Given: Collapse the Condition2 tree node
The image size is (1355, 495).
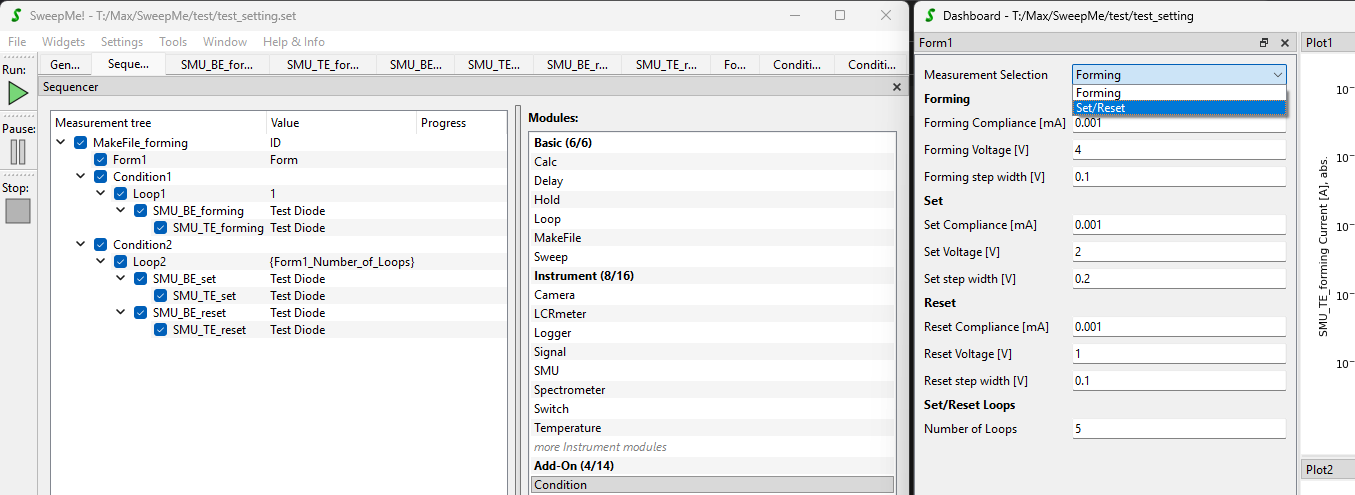Looking at the screenshot, I should tap(81, 245).
